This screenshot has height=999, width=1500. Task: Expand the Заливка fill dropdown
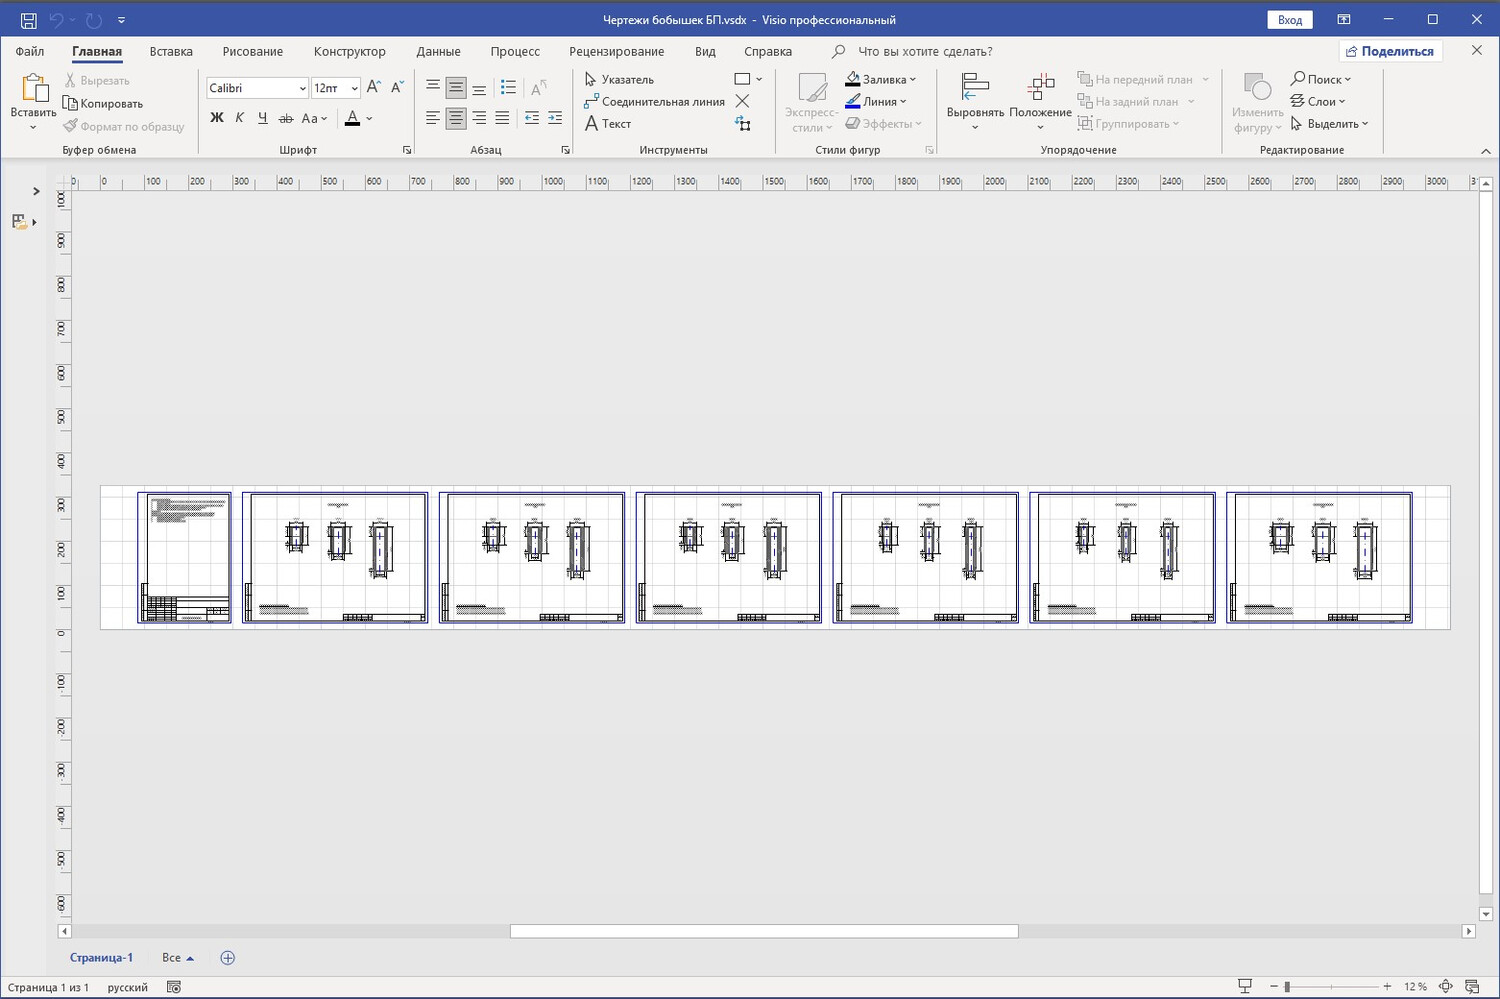912,79
